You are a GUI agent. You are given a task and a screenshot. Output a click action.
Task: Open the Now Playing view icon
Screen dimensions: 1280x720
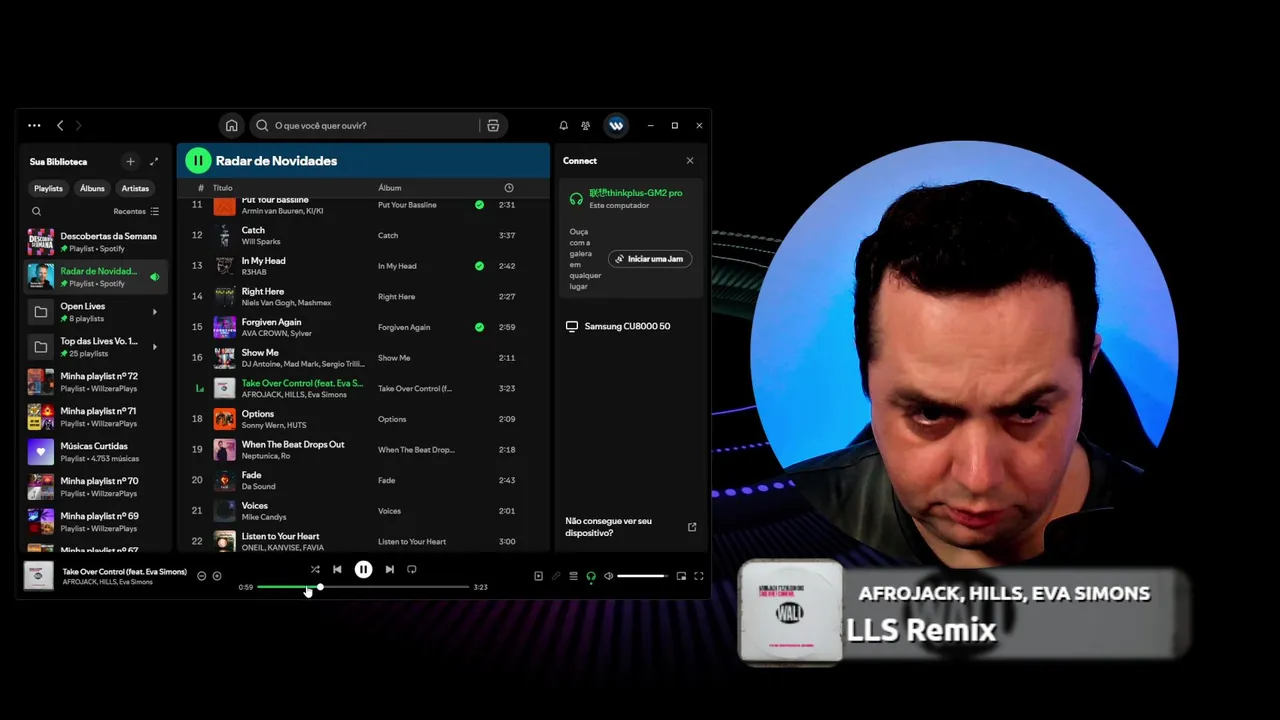pyautogui.click(x=538, y=576)
